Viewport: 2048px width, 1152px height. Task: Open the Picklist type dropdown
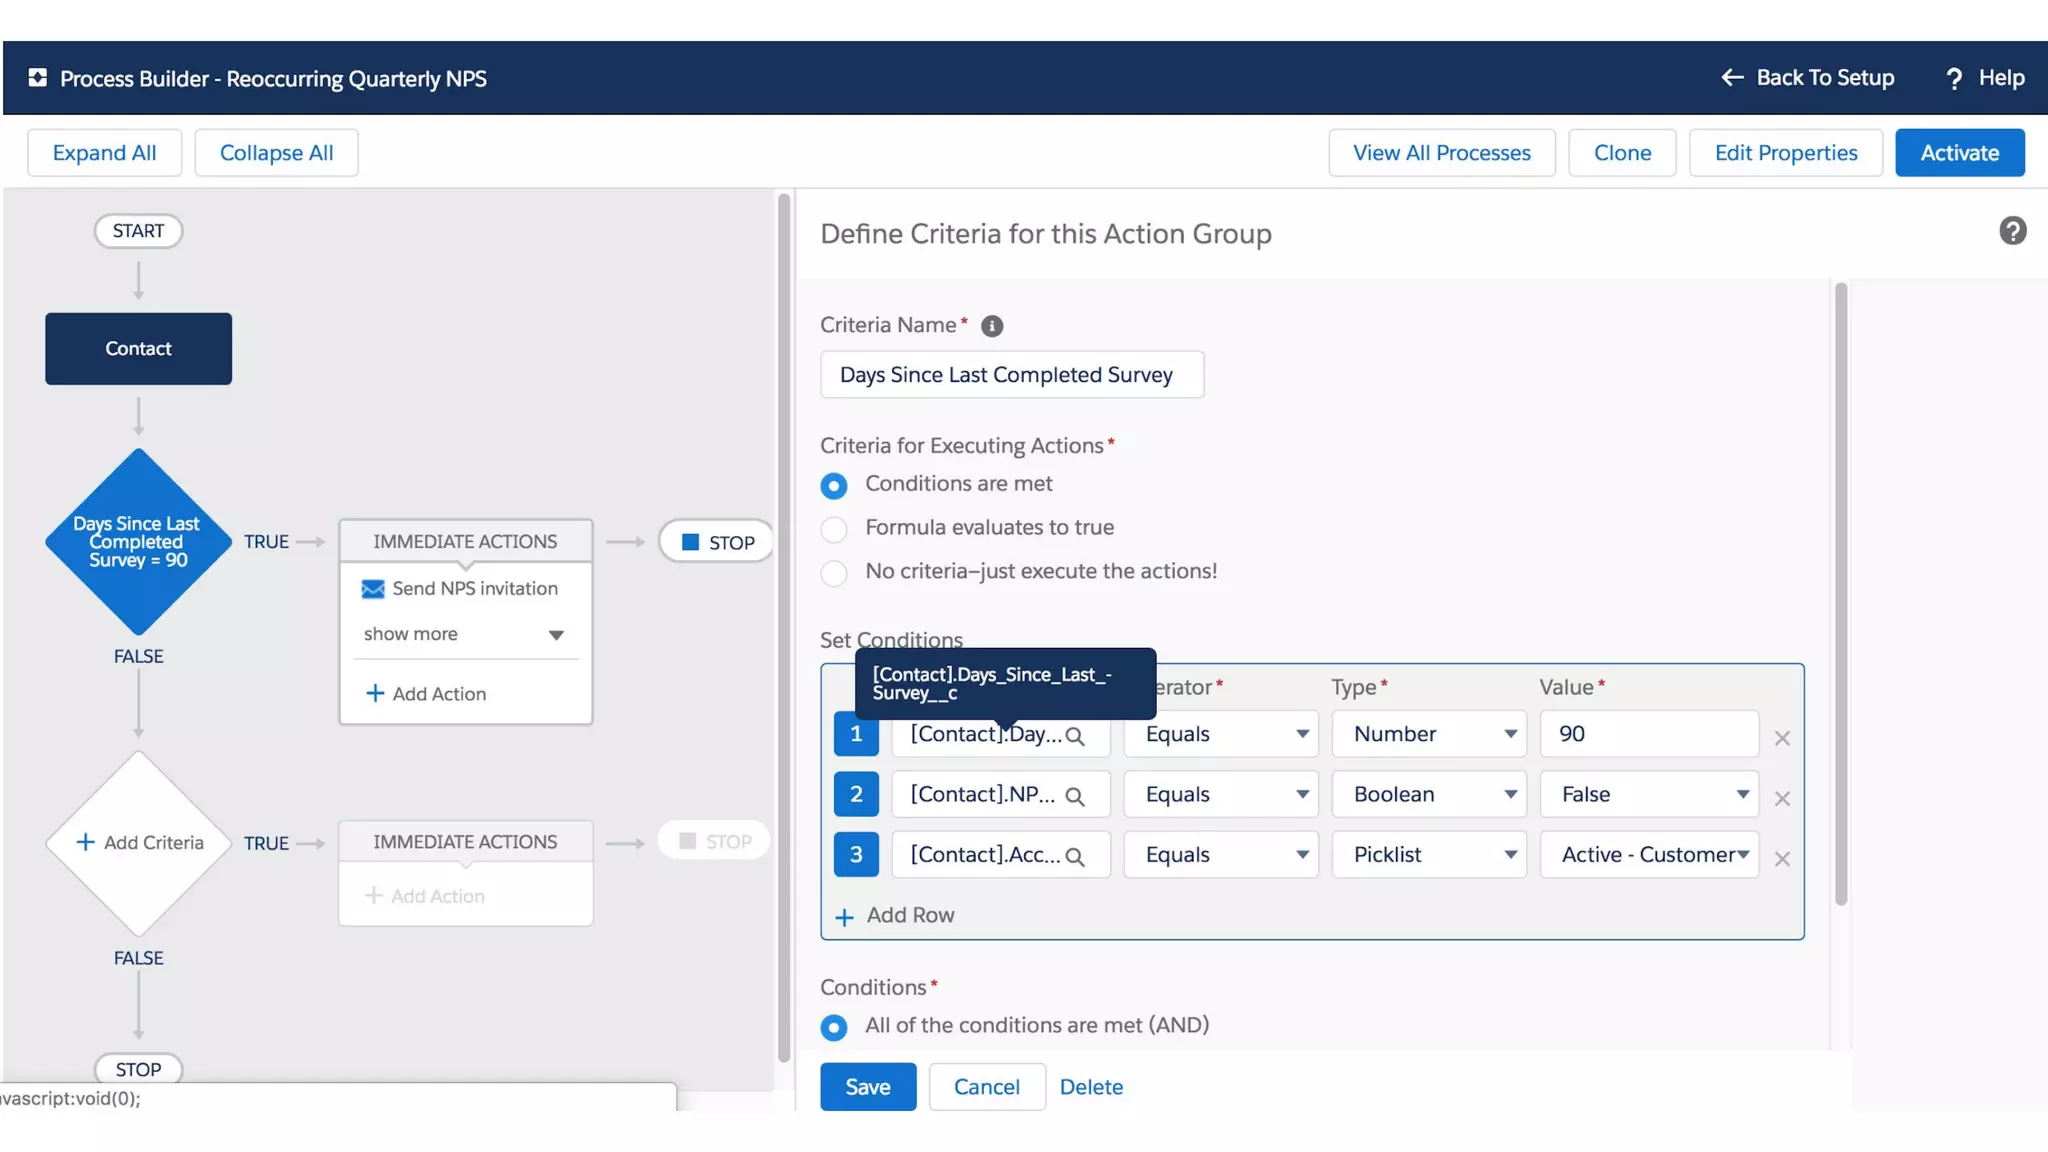point(1429,855)
